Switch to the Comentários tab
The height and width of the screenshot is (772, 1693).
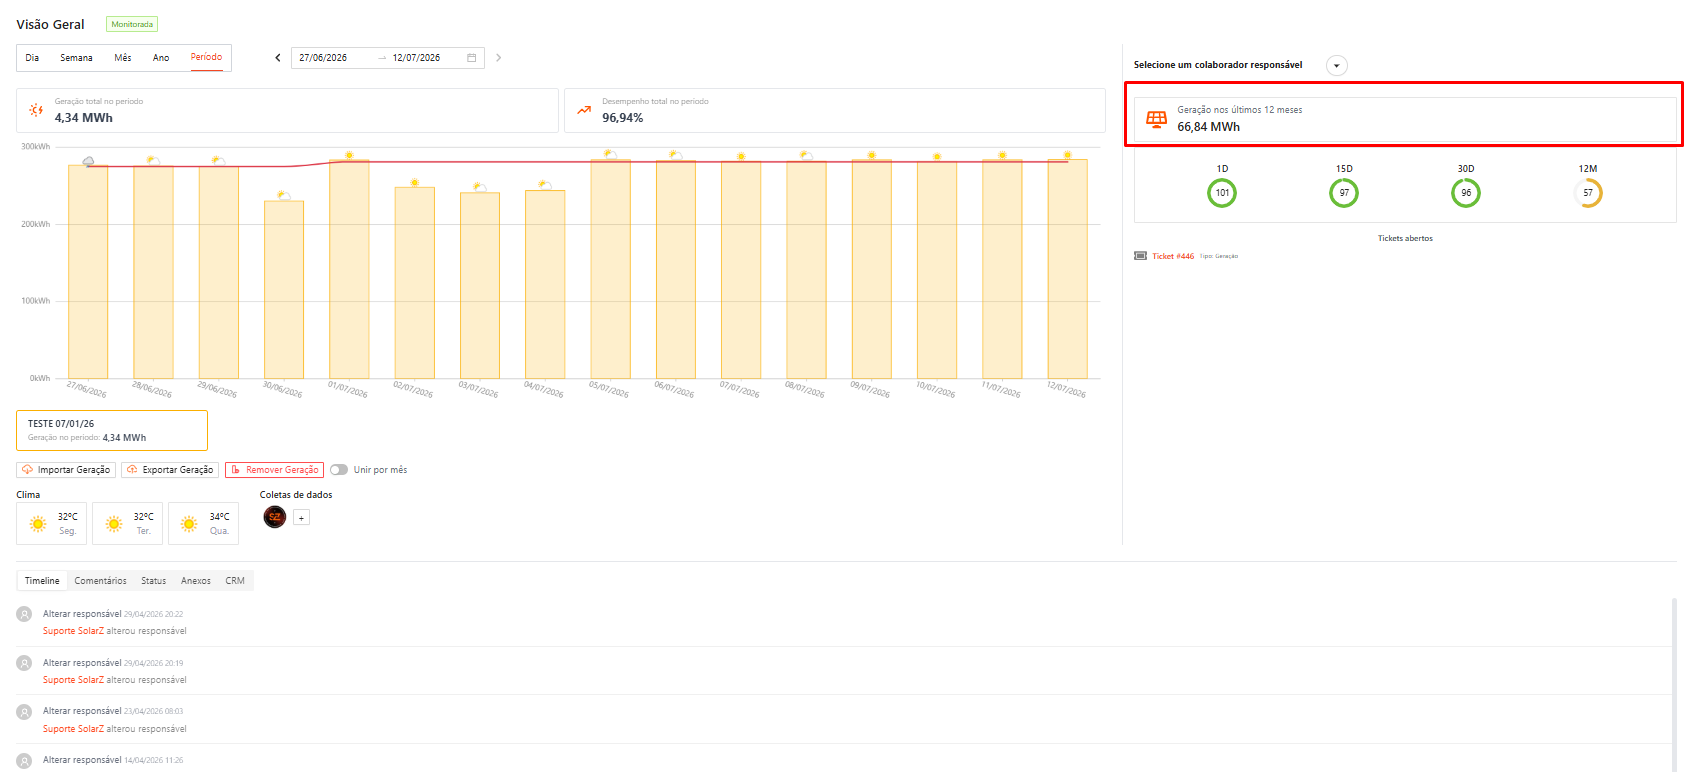100,581
